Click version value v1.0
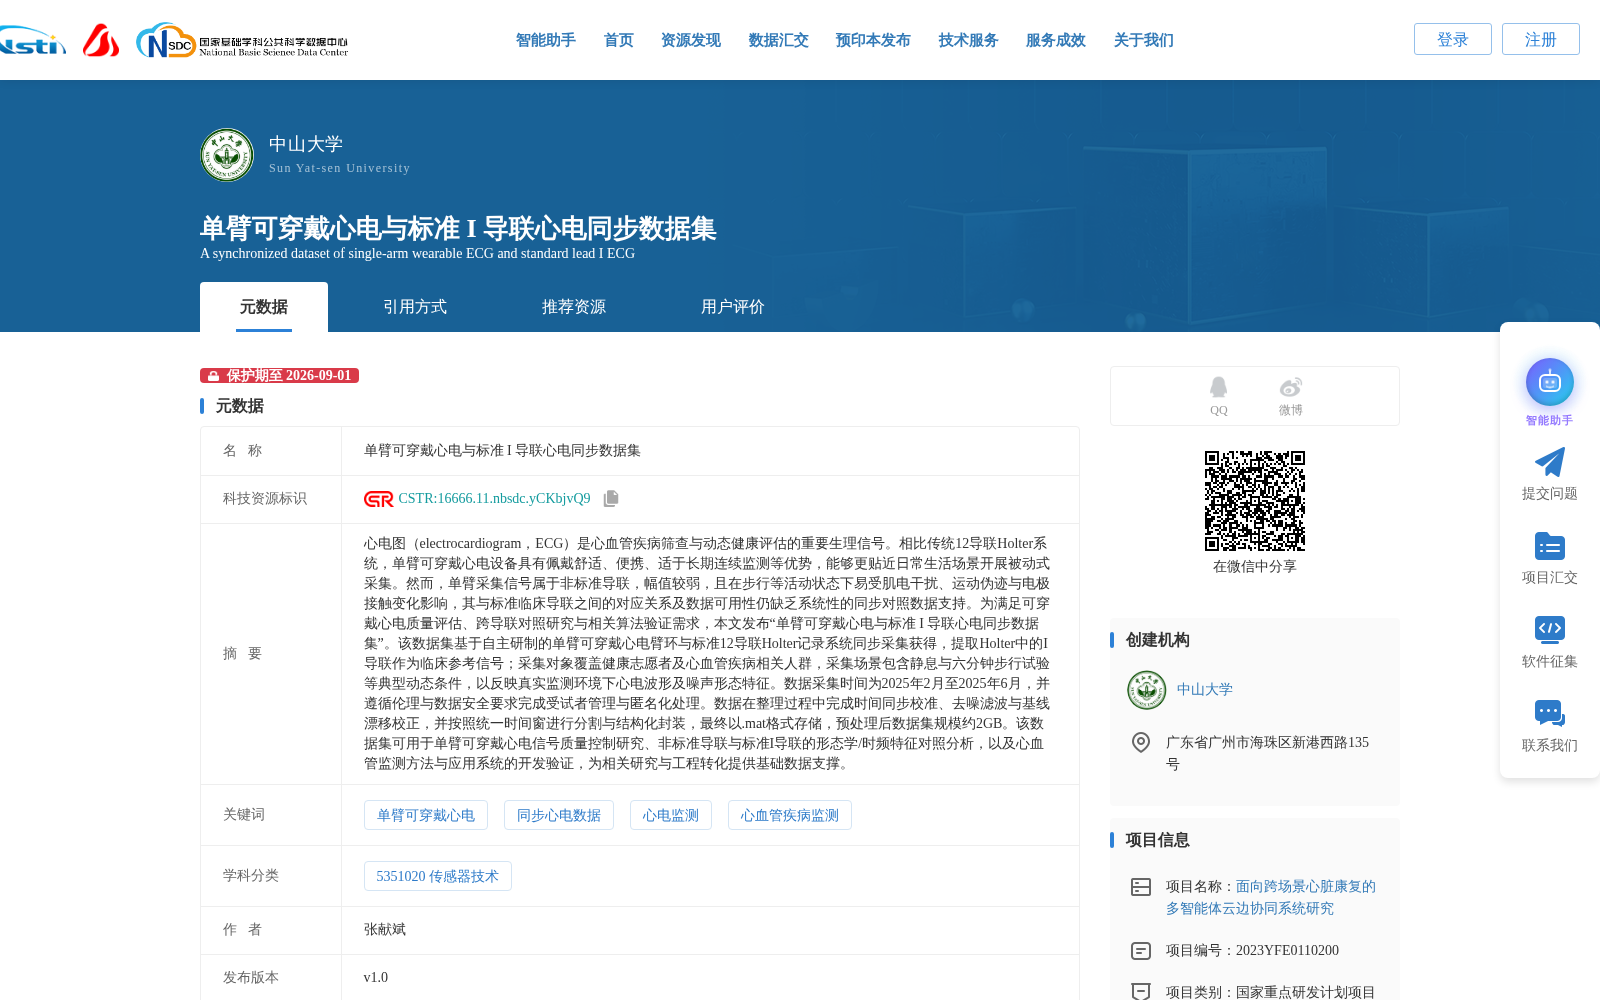Viewport: 1600px width, 1000px height. tap(376, 978)
